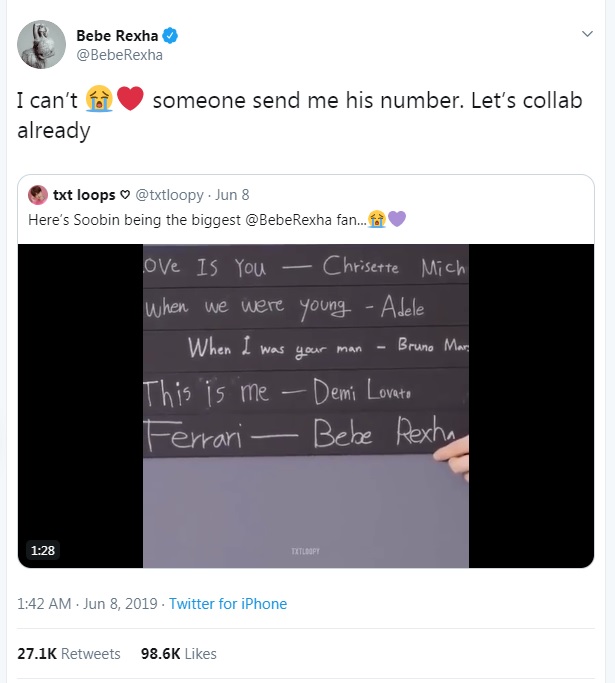The image size is (615, 683).
Task: Click the txt loops small avatar
Action: 38,194
